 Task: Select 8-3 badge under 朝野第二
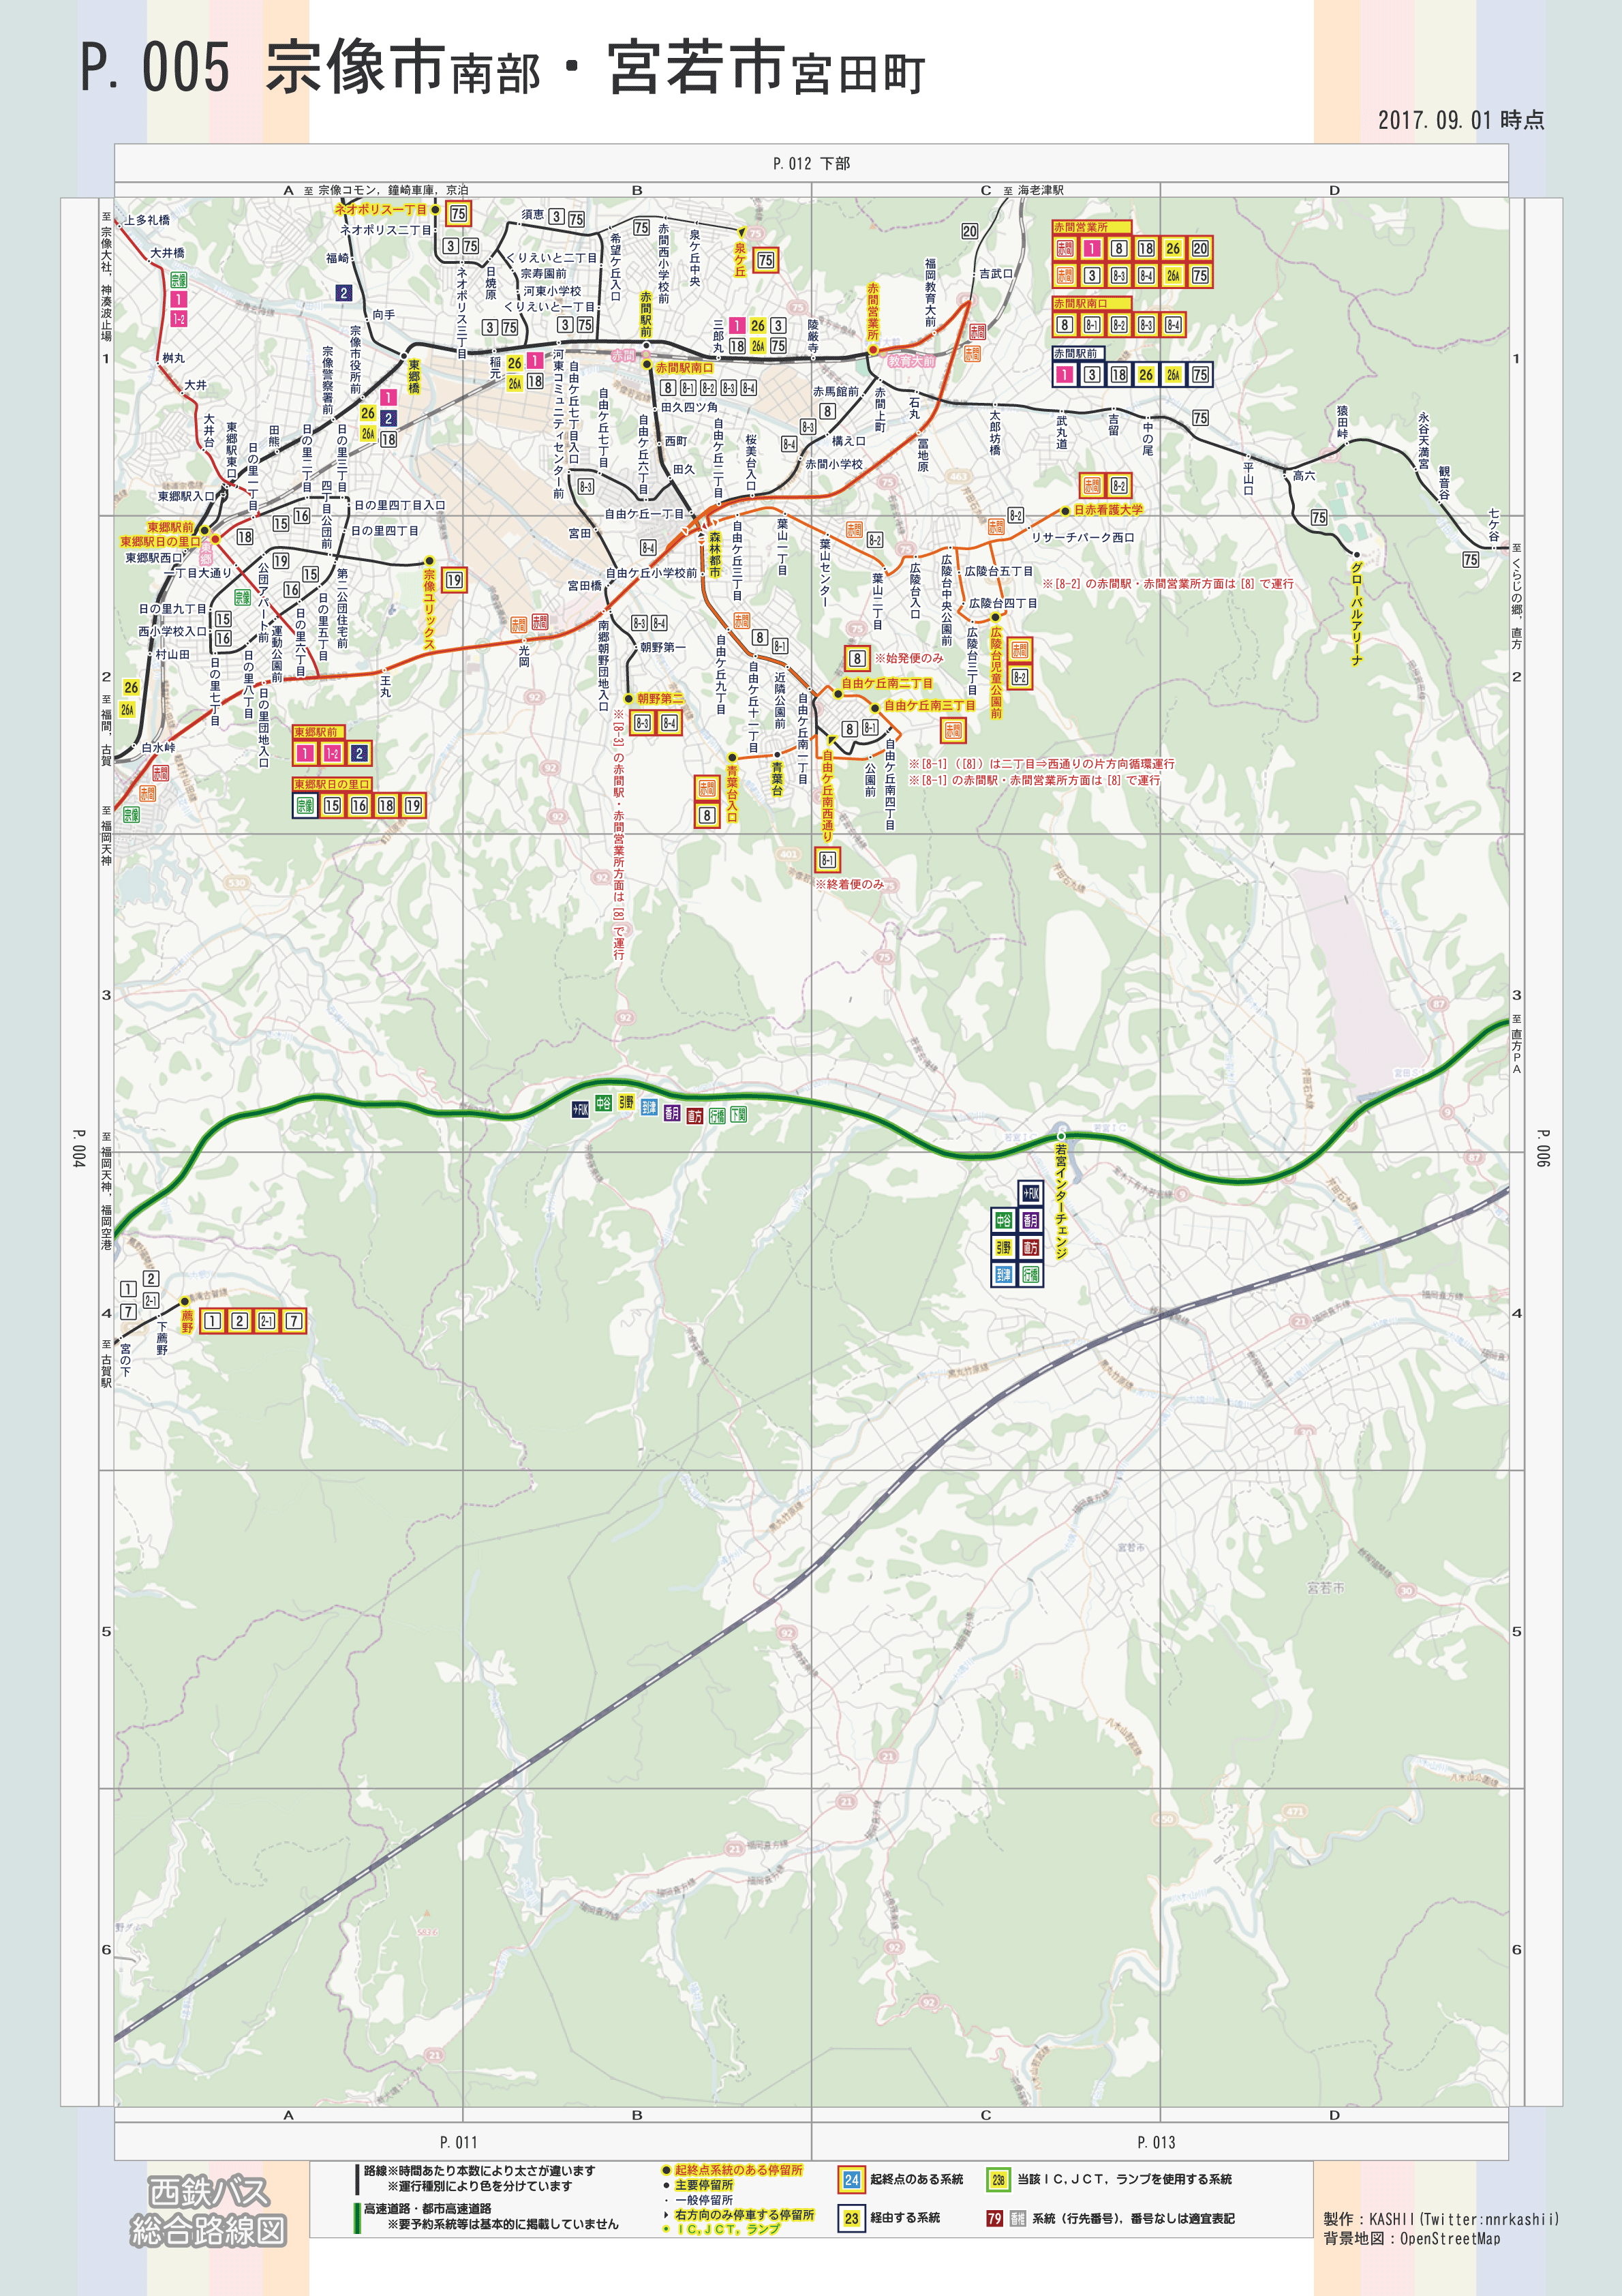click(x=642, y=723)
